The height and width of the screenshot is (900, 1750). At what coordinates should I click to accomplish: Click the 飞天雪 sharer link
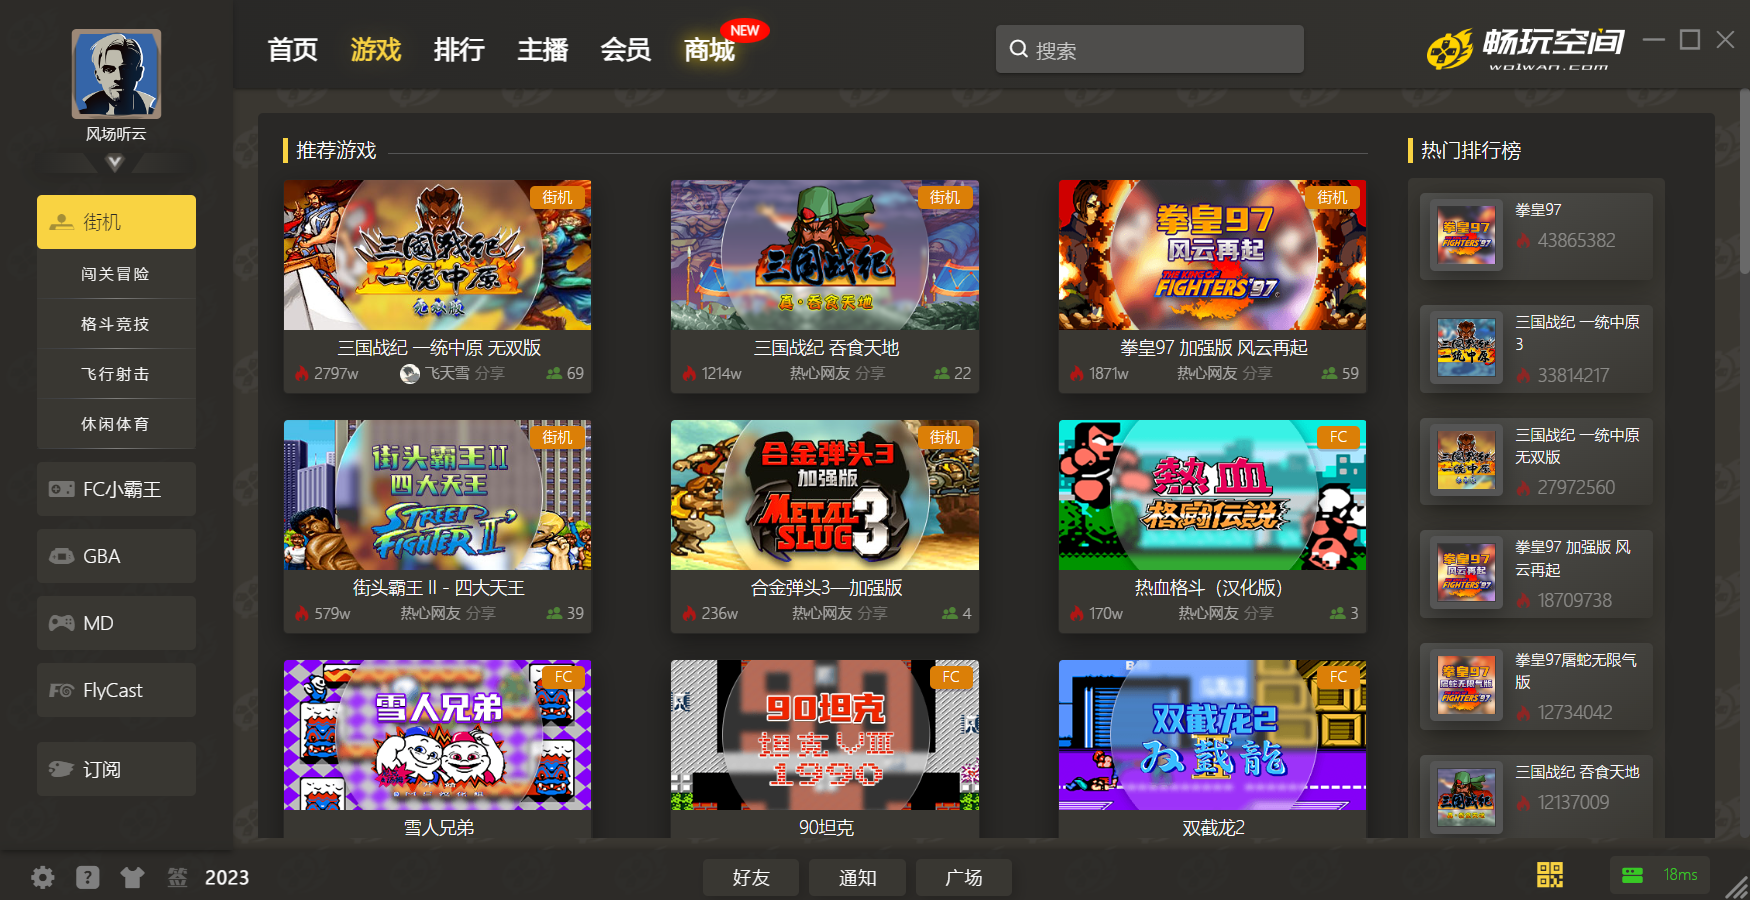(x=447, y=373)
